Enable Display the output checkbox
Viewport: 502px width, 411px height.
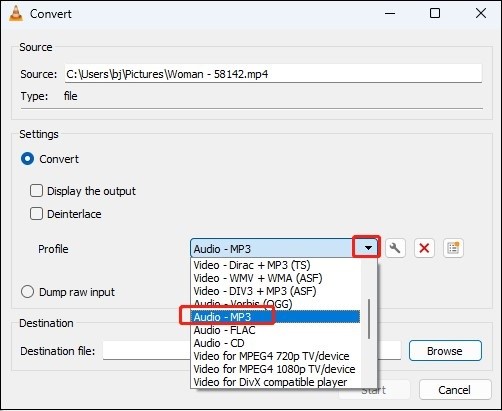(x=36, y=191)
